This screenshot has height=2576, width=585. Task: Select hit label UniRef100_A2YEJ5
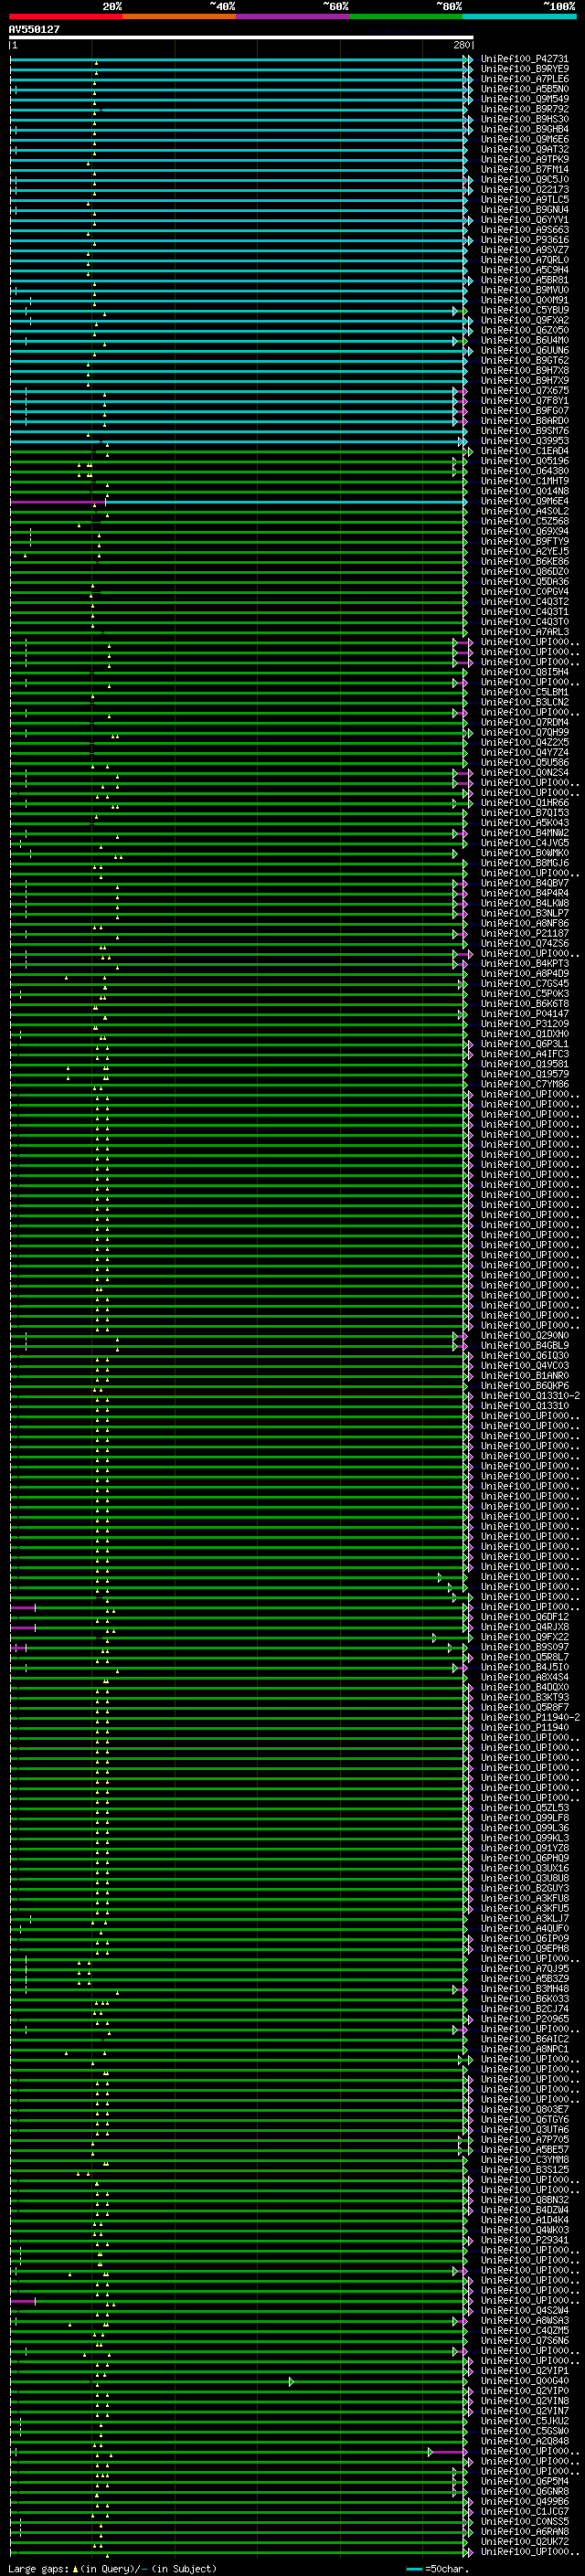point(524,551)
